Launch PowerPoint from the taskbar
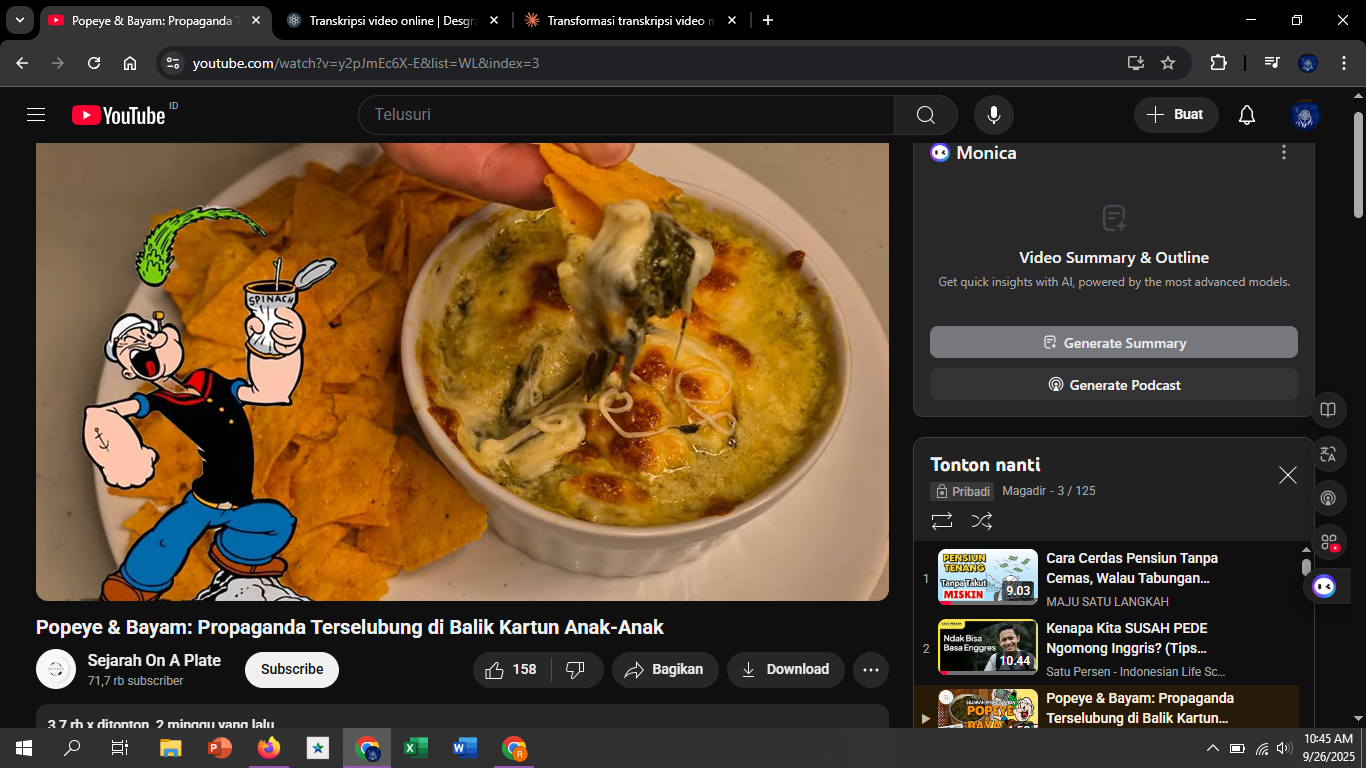Screen dimensions: 1366x768 coord(220,748)
